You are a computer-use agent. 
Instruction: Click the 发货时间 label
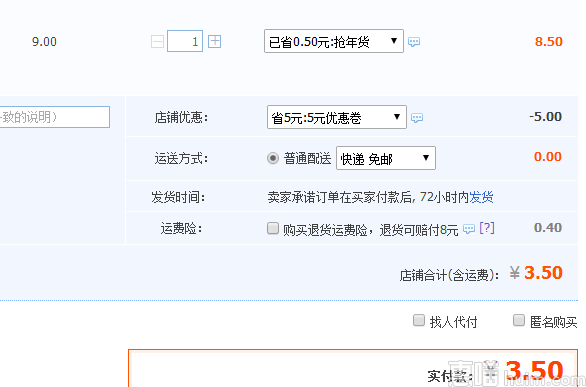[x=178, y=197]
